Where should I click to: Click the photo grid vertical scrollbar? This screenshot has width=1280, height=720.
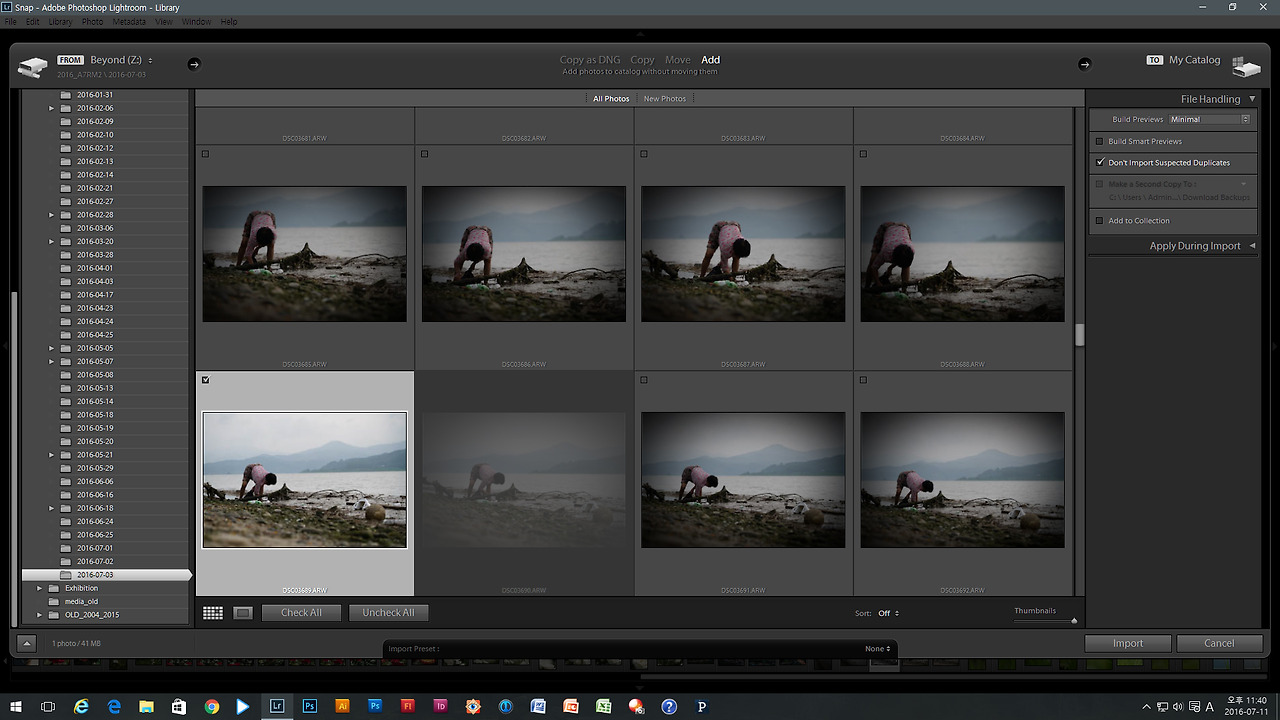1080,335
